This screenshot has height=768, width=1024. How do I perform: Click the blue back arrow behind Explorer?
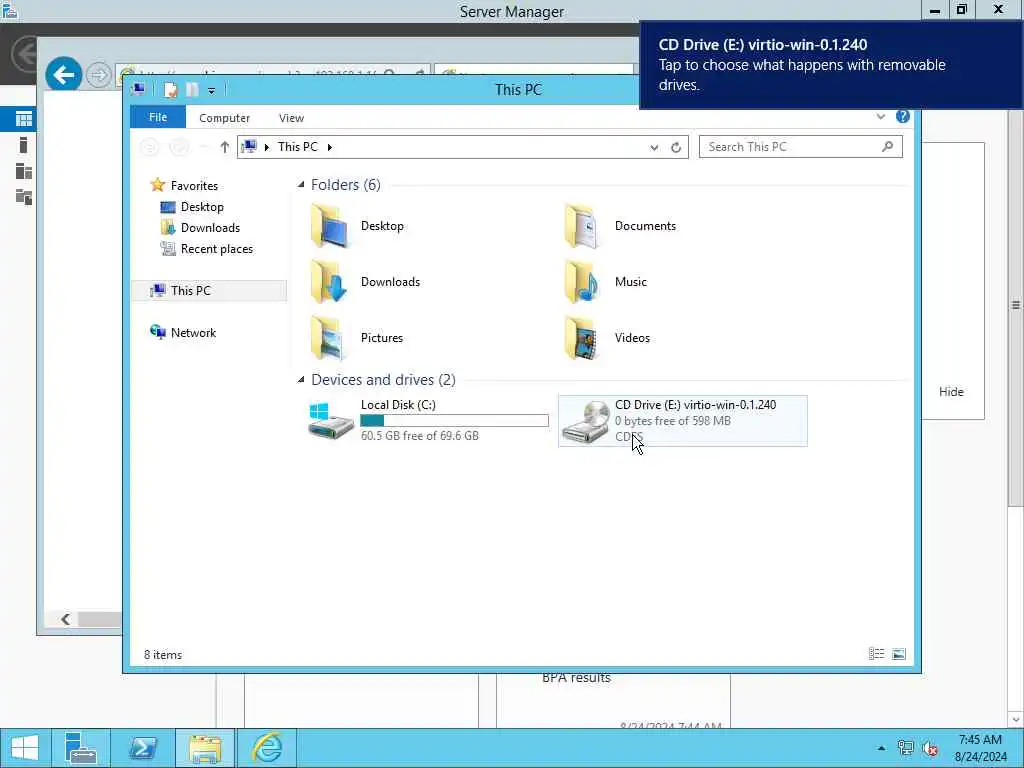point(63,75)
